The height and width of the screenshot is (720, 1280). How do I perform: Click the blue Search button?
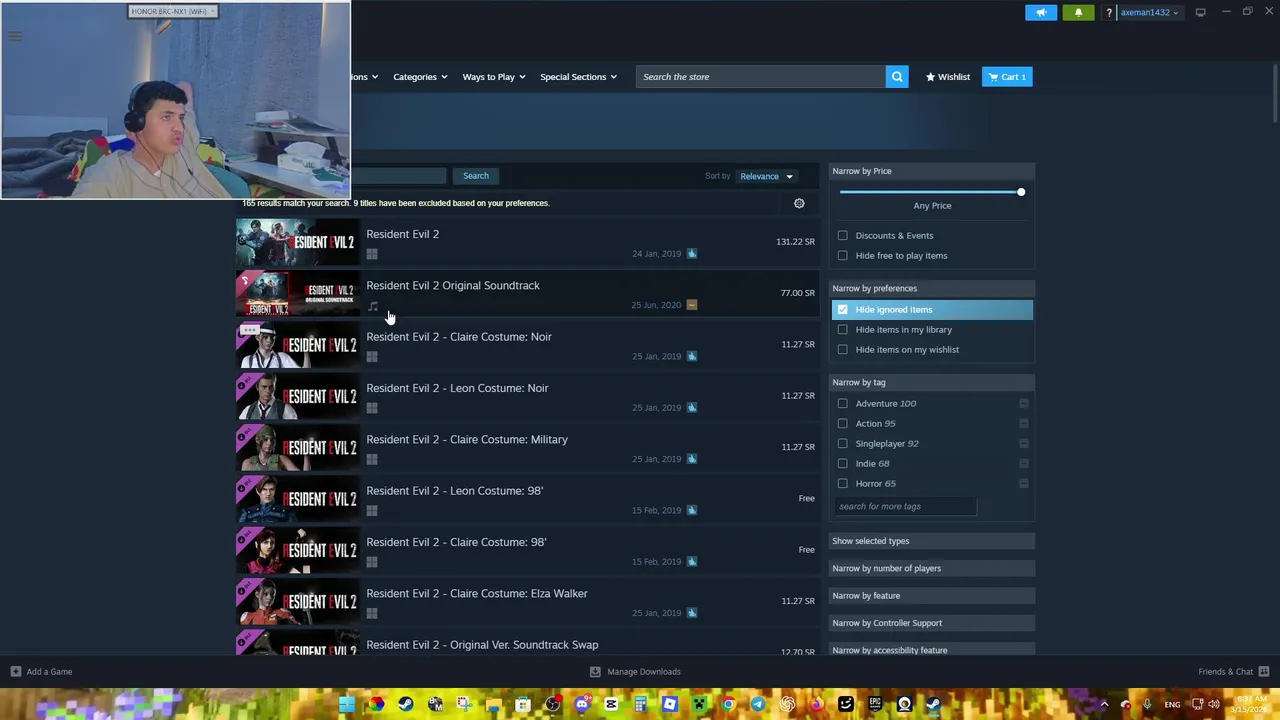(x=476, y=176)
